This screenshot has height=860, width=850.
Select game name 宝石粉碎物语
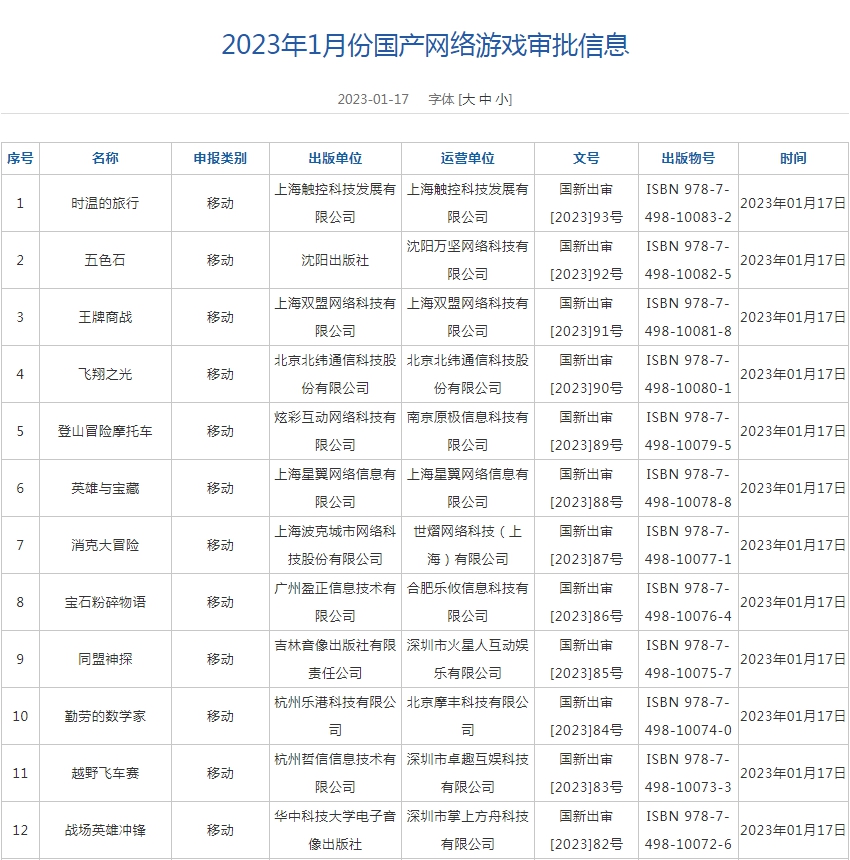[x=105, y=603]
